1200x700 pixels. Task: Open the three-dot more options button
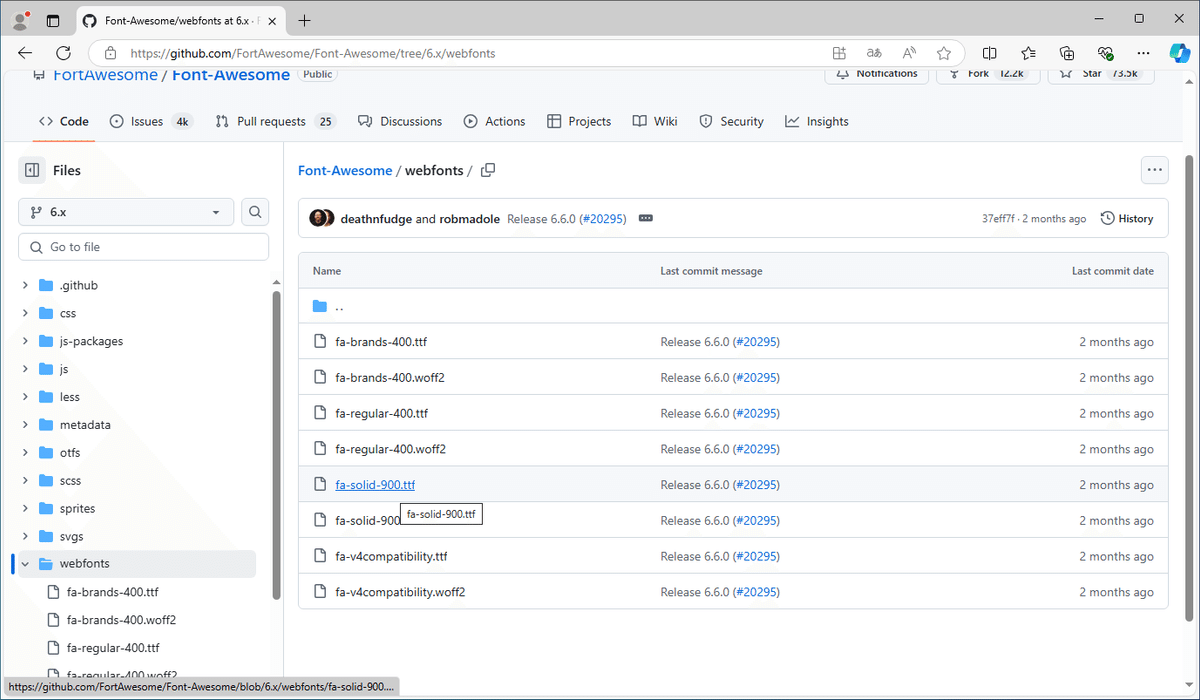pyautogui.click(x=1155, y=171)
